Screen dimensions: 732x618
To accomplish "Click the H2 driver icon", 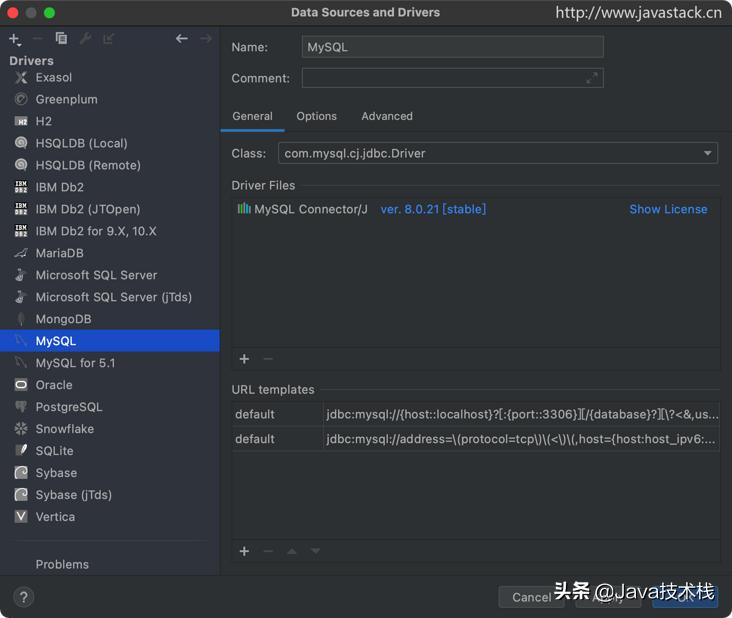I will [21, 121].
